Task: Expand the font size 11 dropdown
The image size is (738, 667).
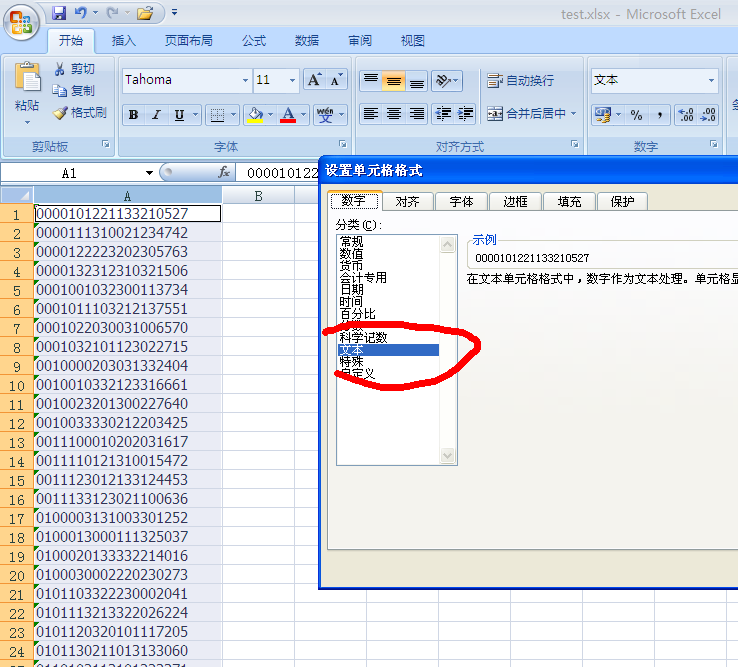Action: pyautogui.click(x=293, y=80)
